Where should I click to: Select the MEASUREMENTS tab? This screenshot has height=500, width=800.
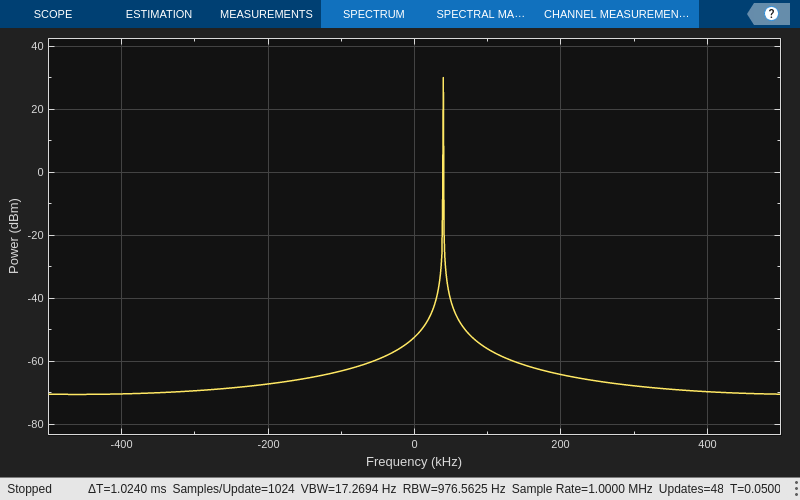coord(266,14)
